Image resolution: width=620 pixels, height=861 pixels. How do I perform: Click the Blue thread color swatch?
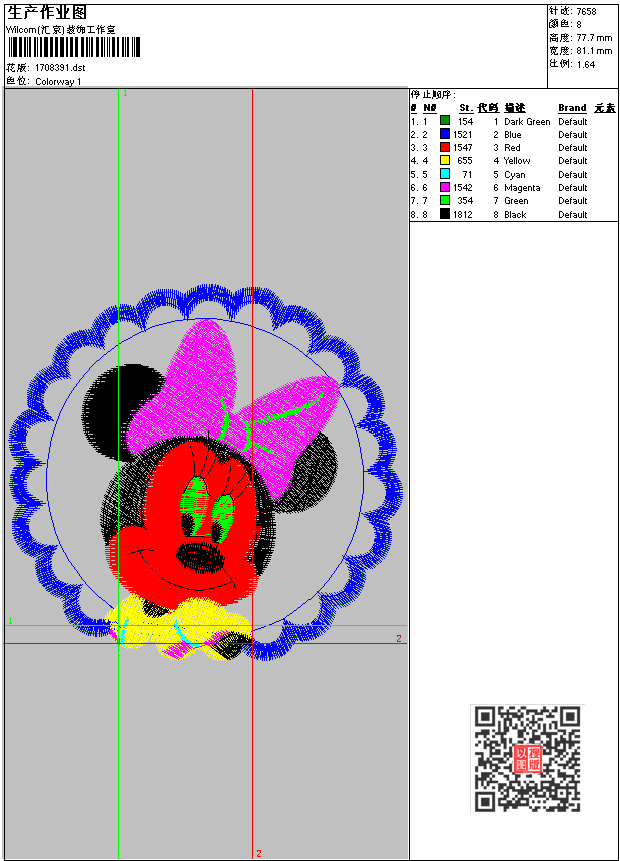445,133
